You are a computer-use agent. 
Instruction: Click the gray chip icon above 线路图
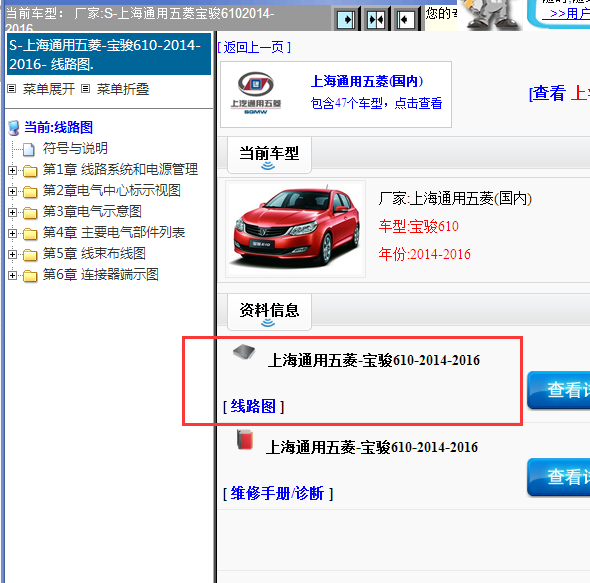244,352
